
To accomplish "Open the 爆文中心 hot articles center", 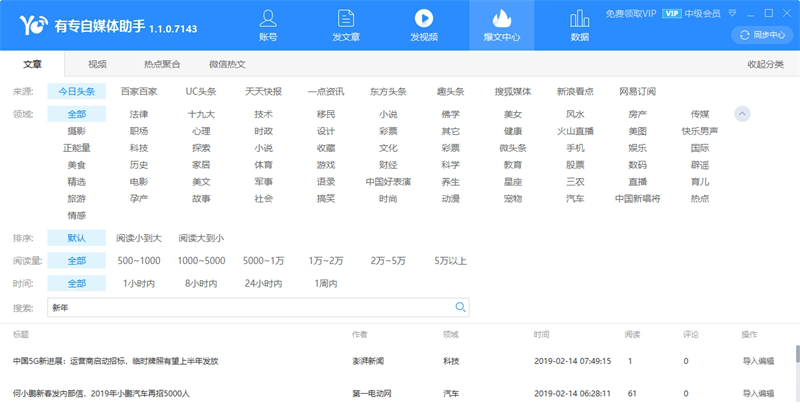I will 502,25.
